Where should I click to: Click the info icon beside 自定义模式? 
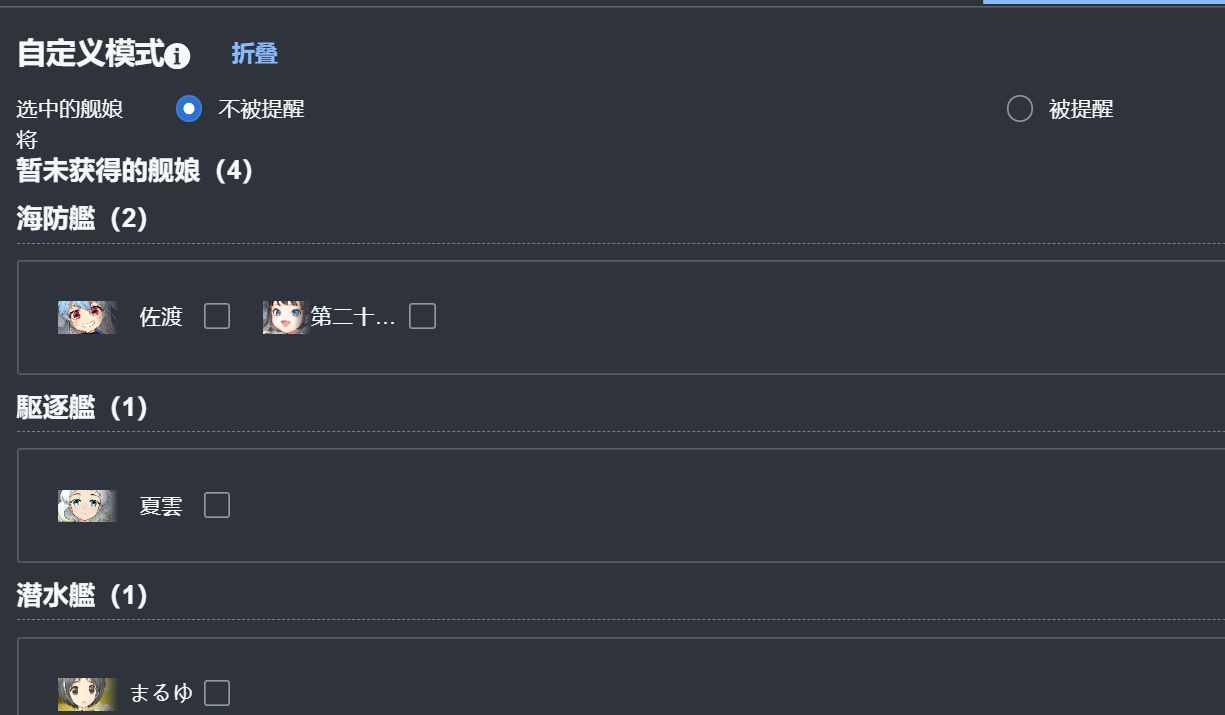click(x=177, y=56)
